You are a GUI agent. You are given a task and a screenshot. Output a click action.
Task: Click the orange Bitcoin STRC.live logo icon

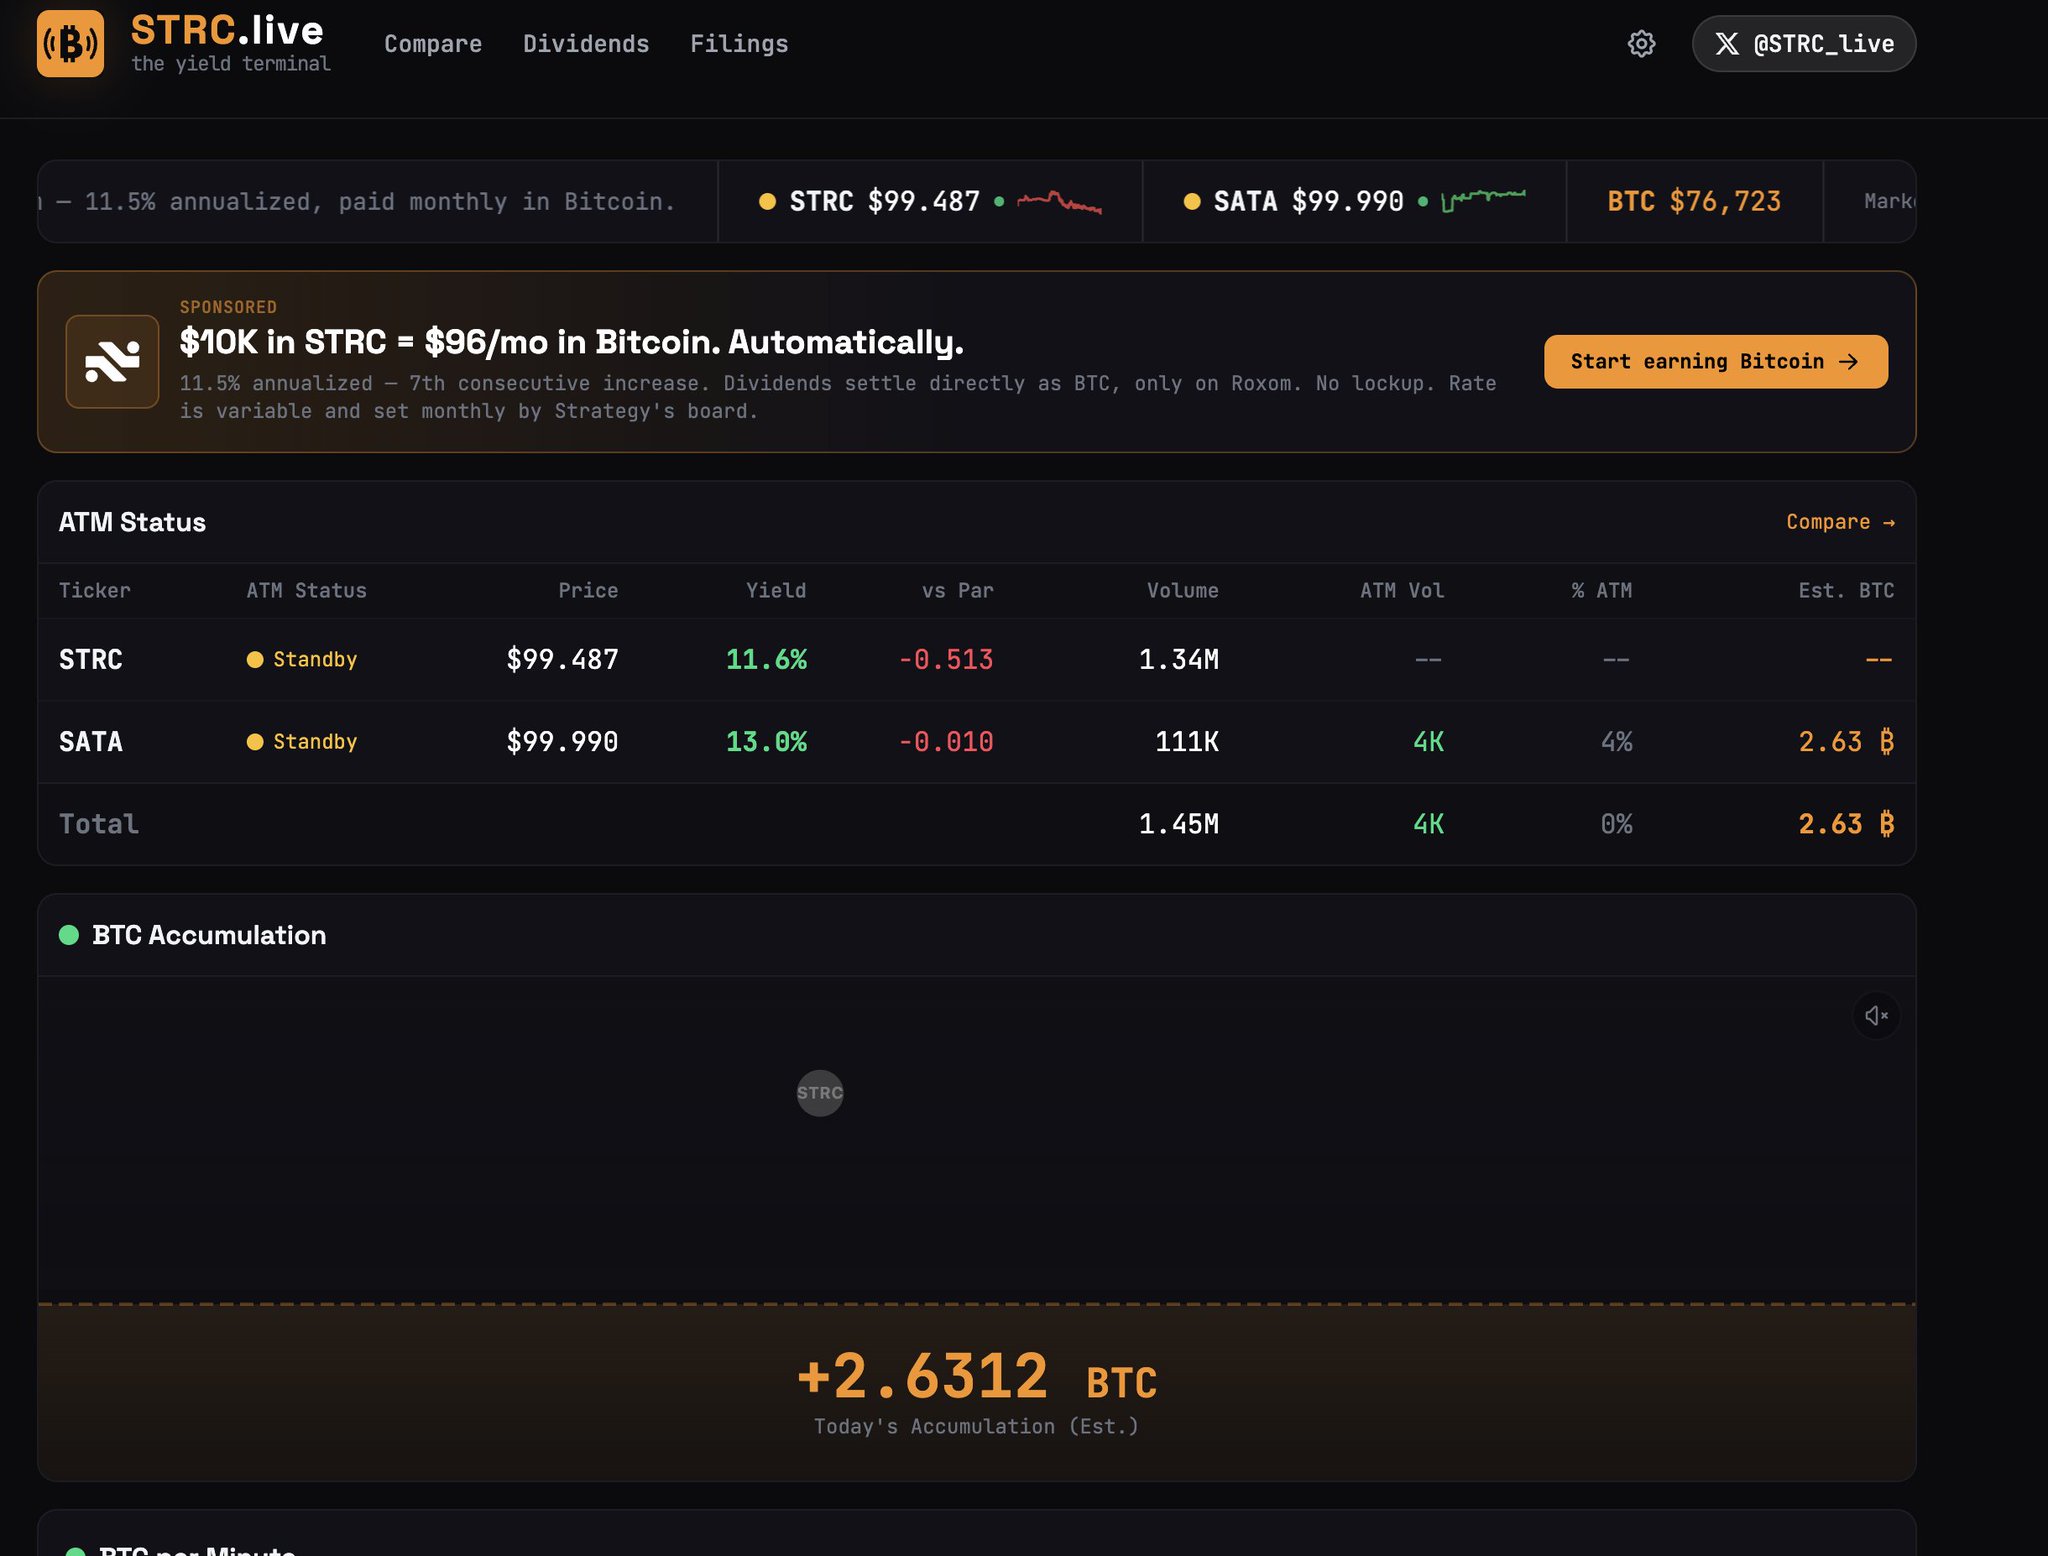tap(70, 44)
